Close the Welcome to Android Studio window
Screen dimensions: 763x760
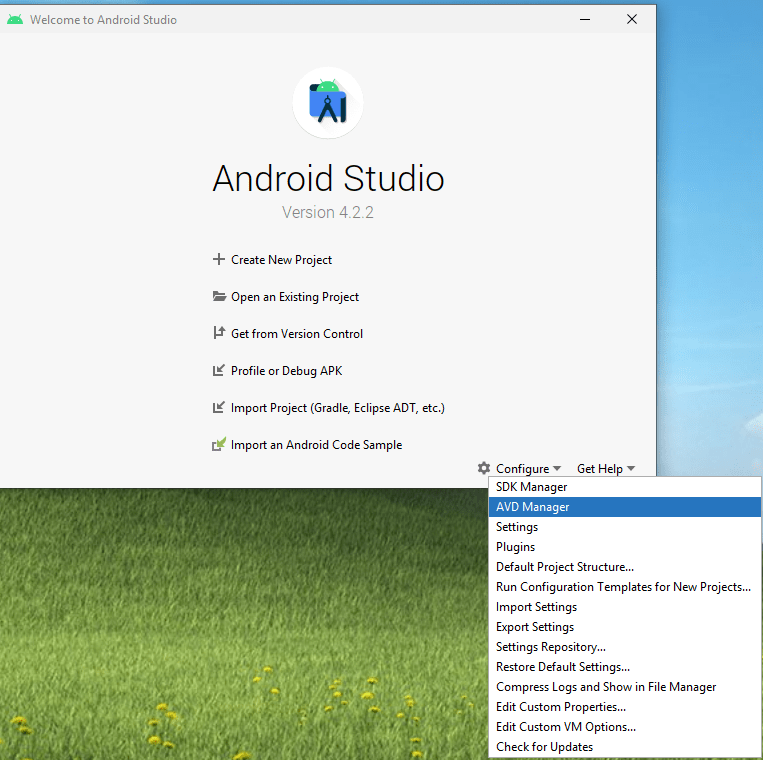click(632, 19)
